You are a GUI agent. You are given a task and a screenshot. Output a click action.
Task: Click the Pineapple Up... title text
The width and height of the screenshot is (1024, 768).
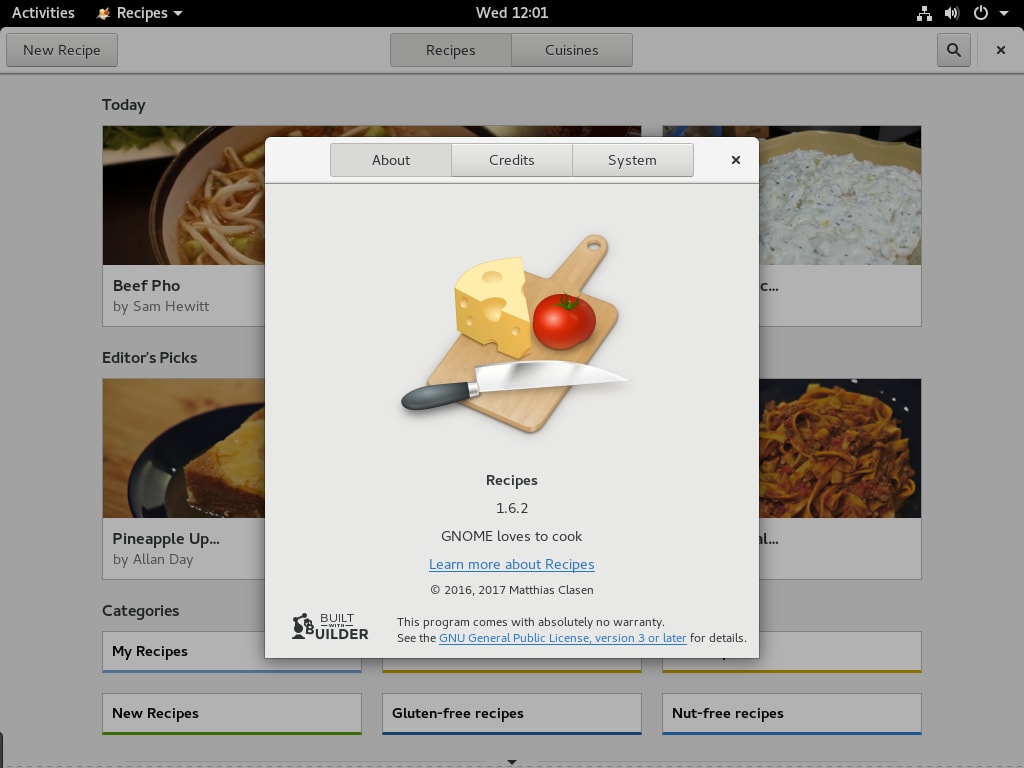point(166,539)
